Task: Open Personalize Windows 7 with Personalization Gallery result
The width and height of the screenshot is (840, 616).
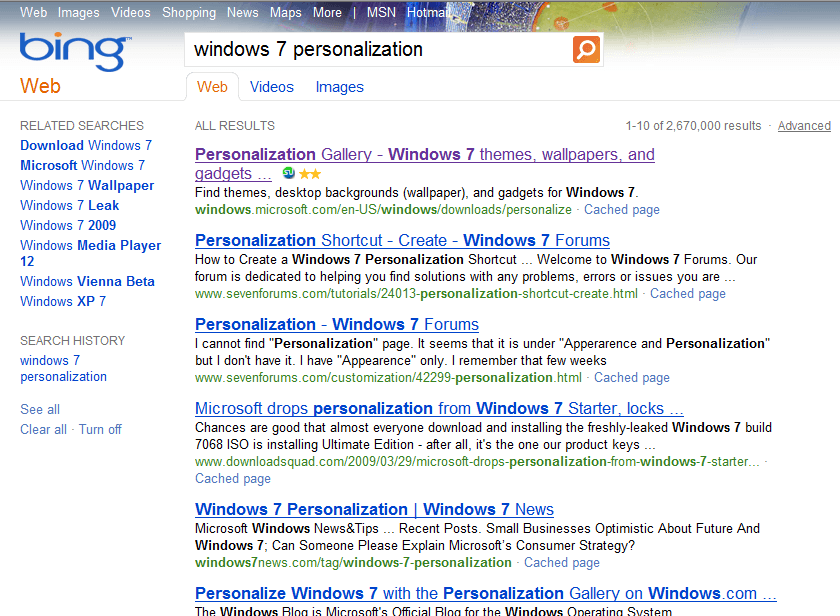Action: (x=486, y=594)
